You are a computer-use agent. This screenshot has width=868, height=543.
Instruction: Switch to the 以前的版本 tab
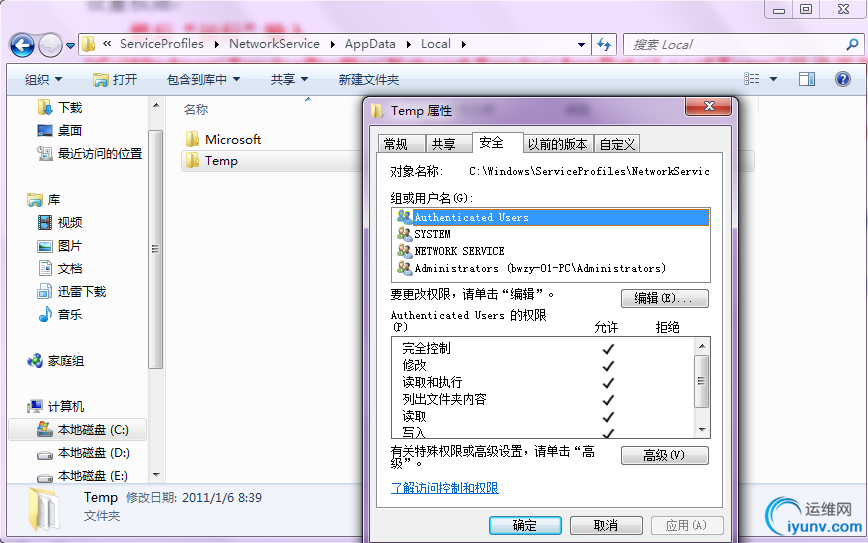558,144
